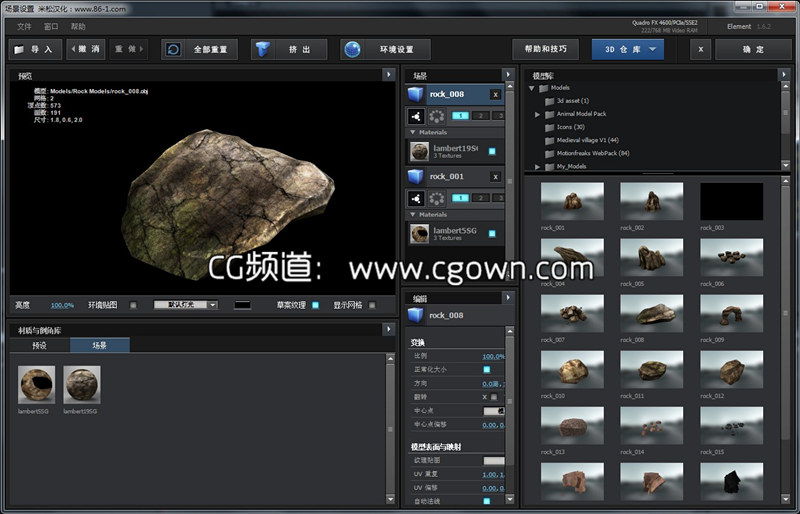Viewport: 800px width, 514px height.
Task: Click the 撤消 undo button
Action: coord(86,50)
